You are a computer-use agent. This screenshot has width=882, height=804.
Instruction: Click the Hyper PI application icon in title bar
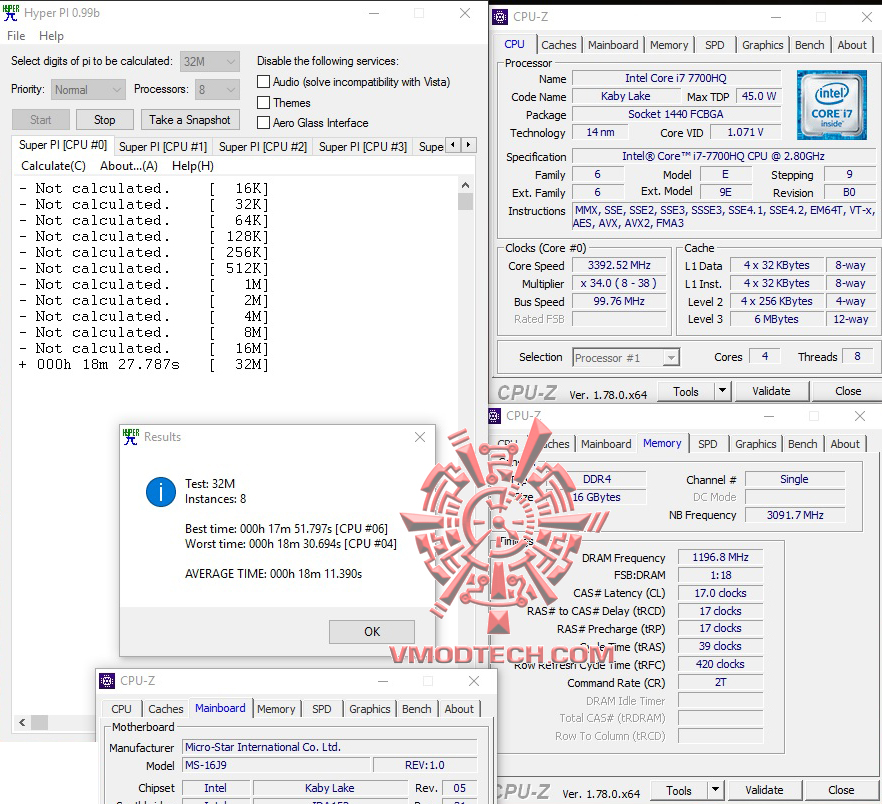[11, 13]
